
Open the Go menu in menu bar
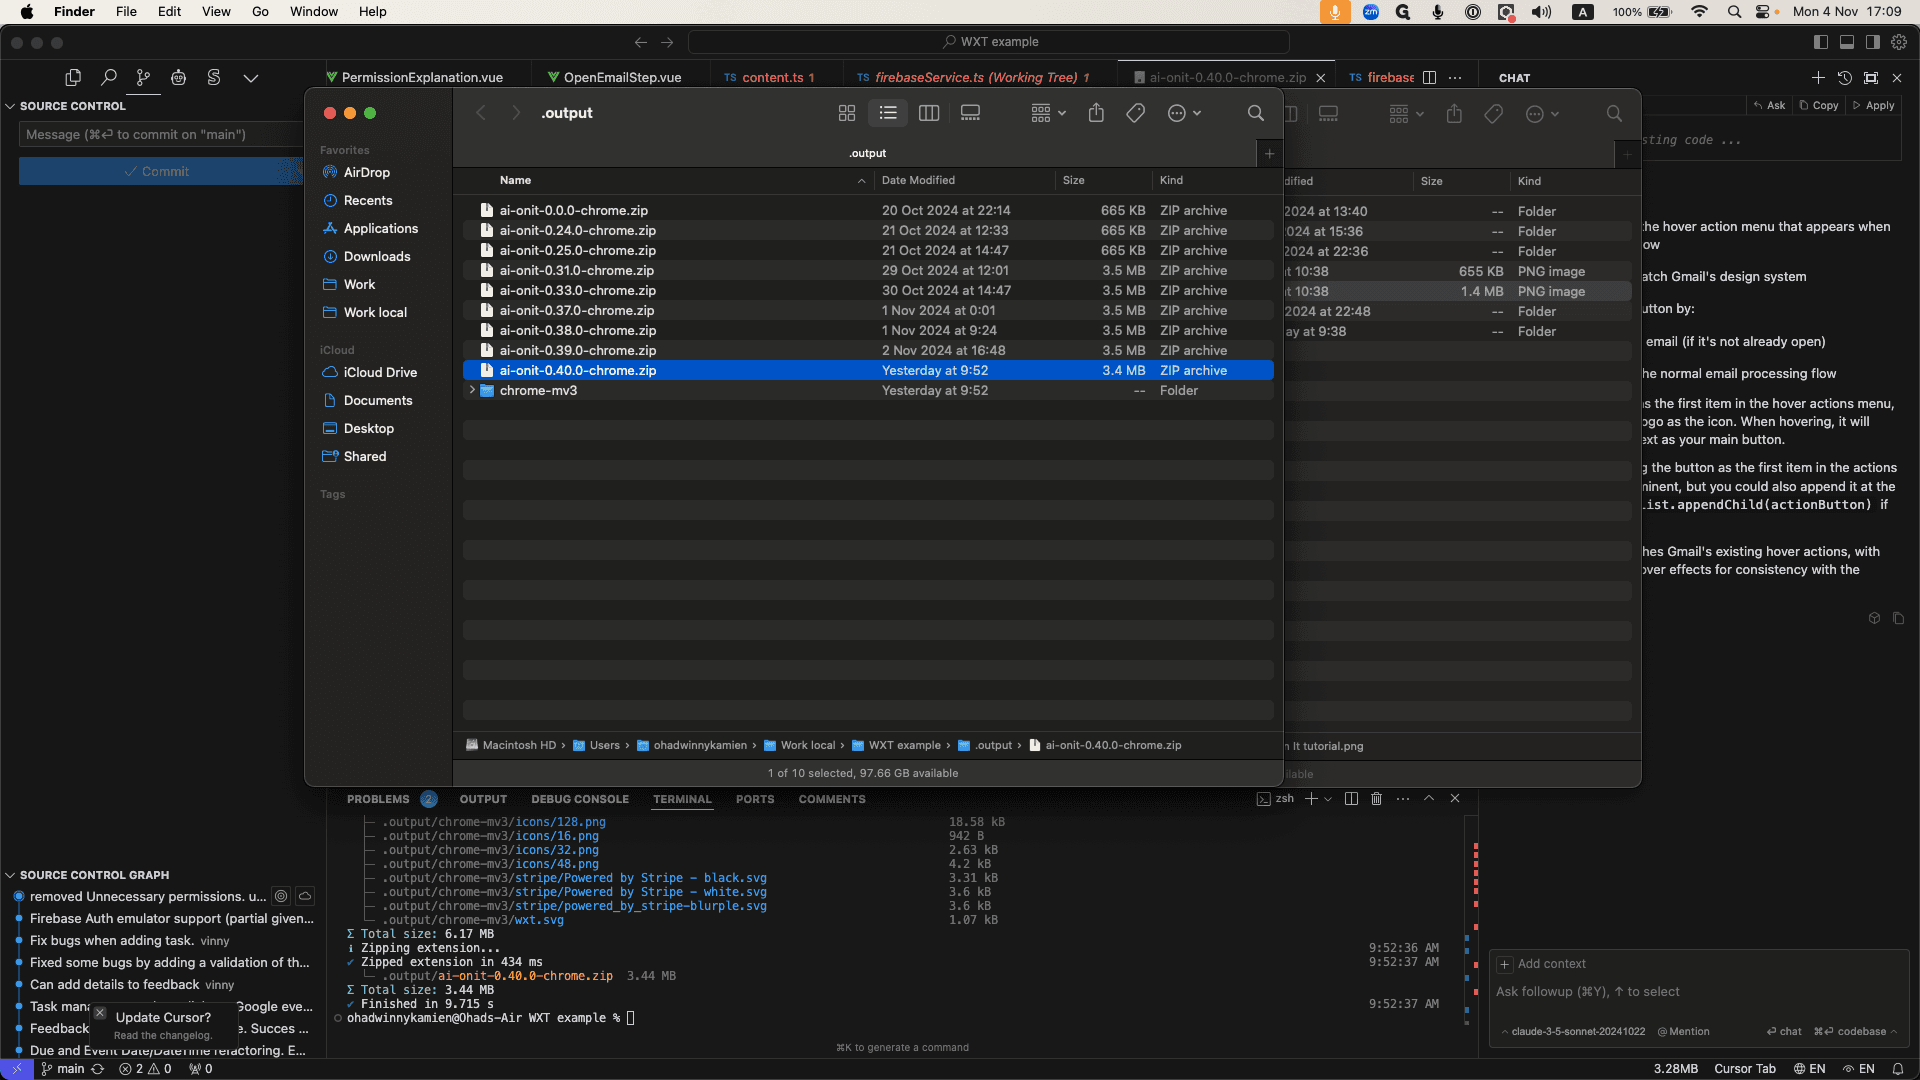pyautogui.click(x=260, y=12)
